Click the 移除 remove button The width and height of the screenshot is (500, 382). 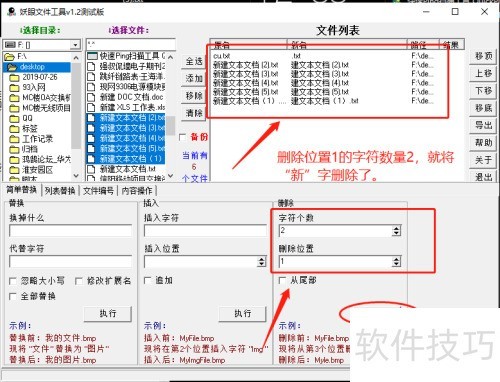click(194, 96)
